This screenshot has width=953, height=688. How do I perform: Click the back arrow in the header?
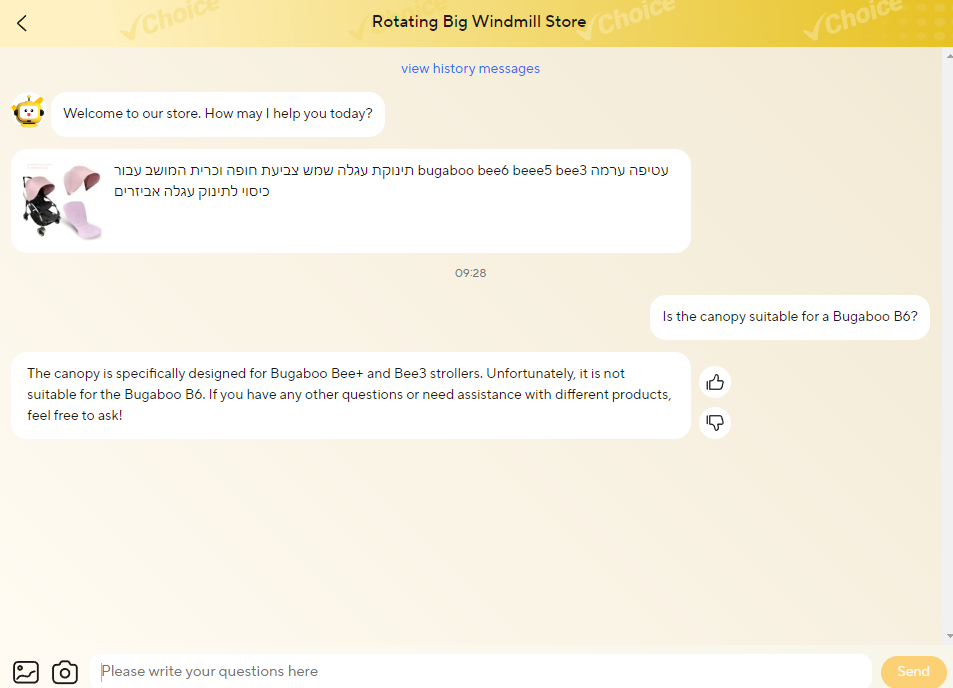point(22,23)
